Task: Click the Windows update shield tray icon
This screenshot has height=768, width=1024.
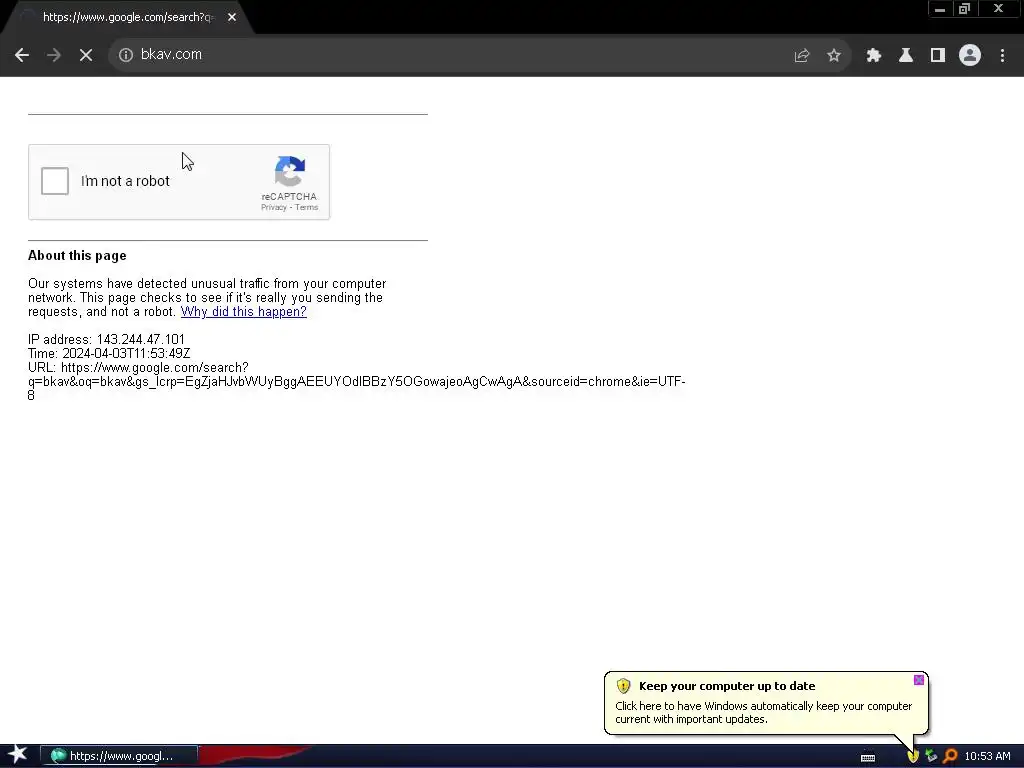Action: pos(913,756)
